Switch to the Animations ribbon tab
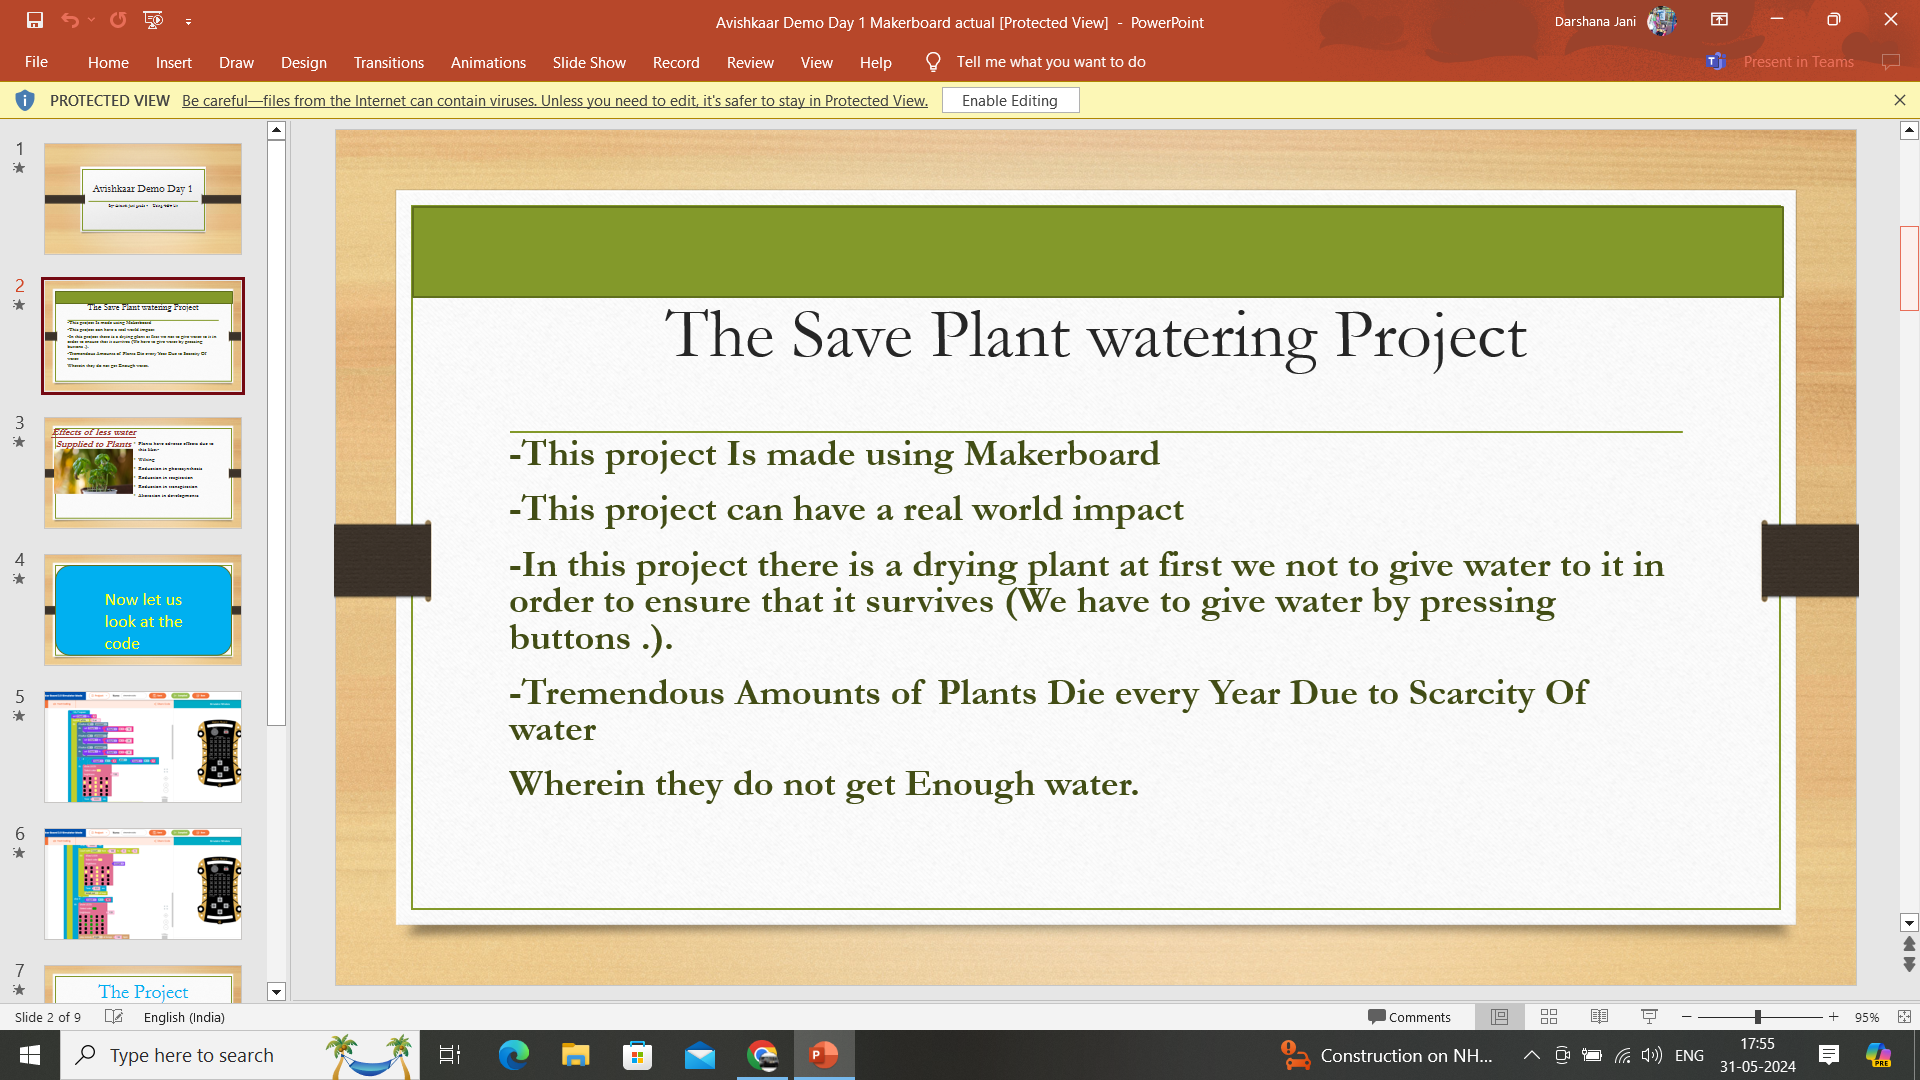Screen dimensions: 1920x1080 tap(488, 62)
